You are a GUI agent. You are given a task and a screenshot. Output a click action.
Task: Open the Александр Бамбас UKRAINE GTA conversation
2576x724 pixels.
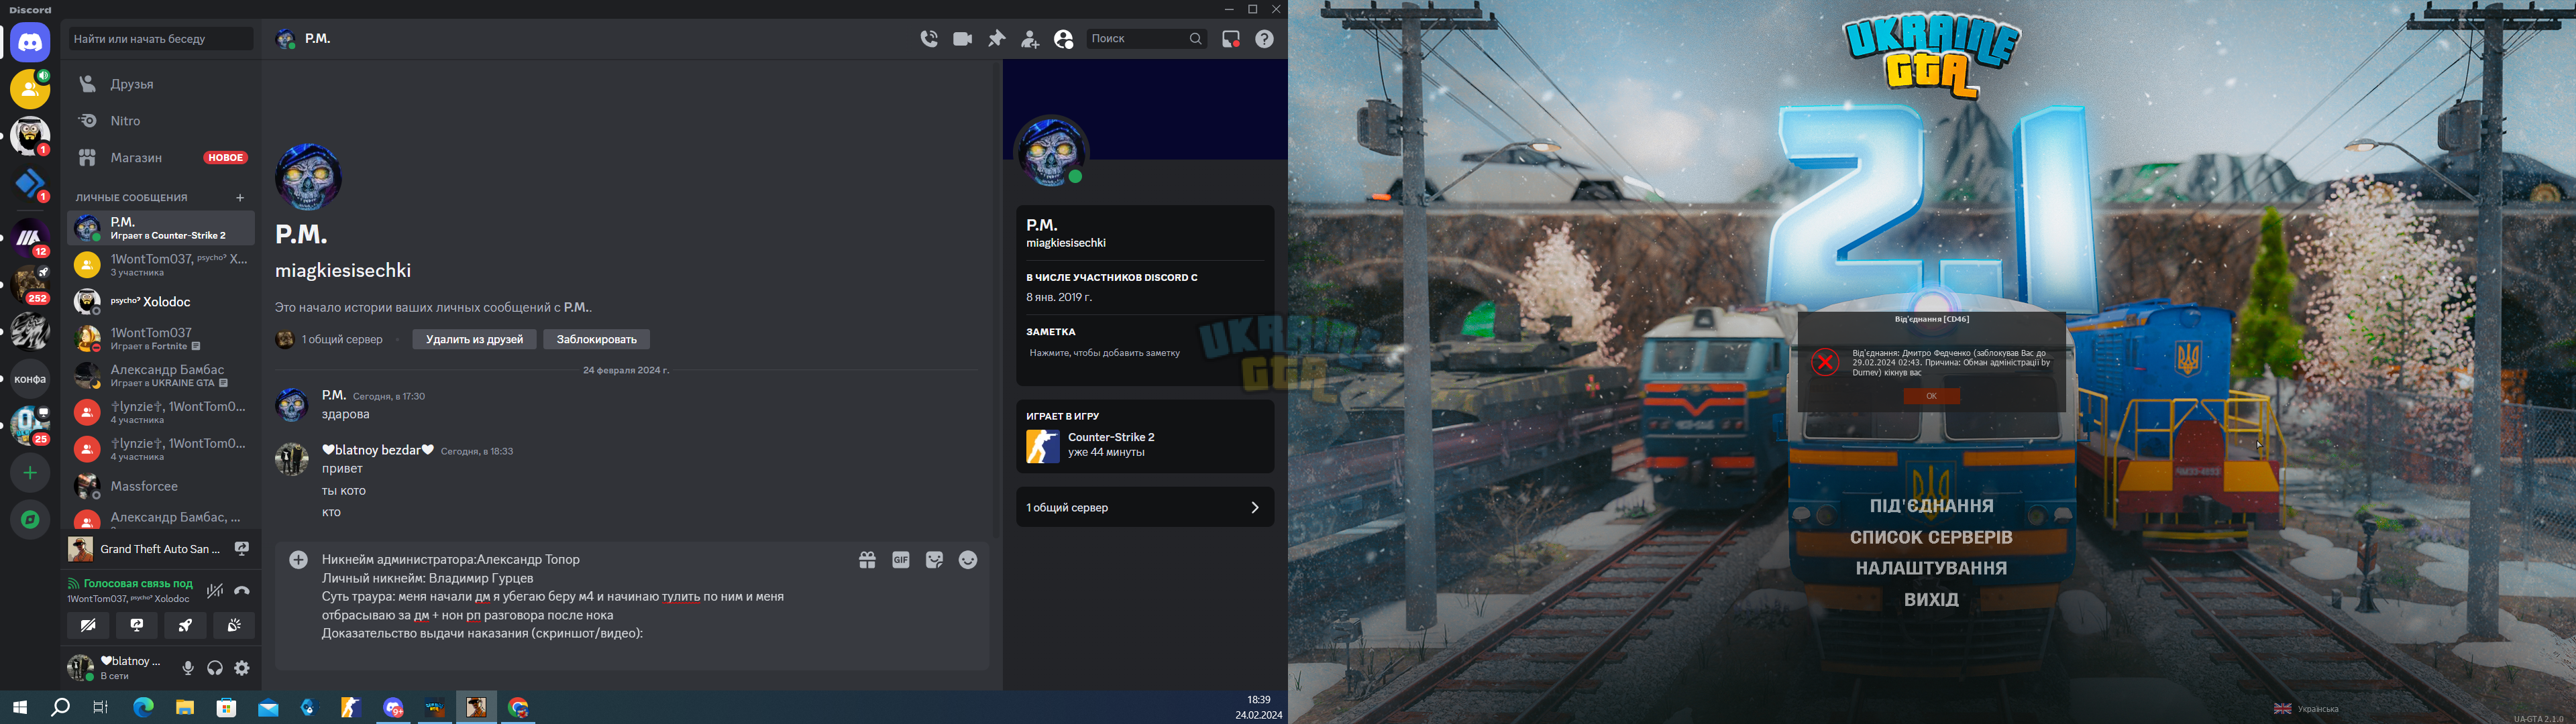click(x=160, y=376)
